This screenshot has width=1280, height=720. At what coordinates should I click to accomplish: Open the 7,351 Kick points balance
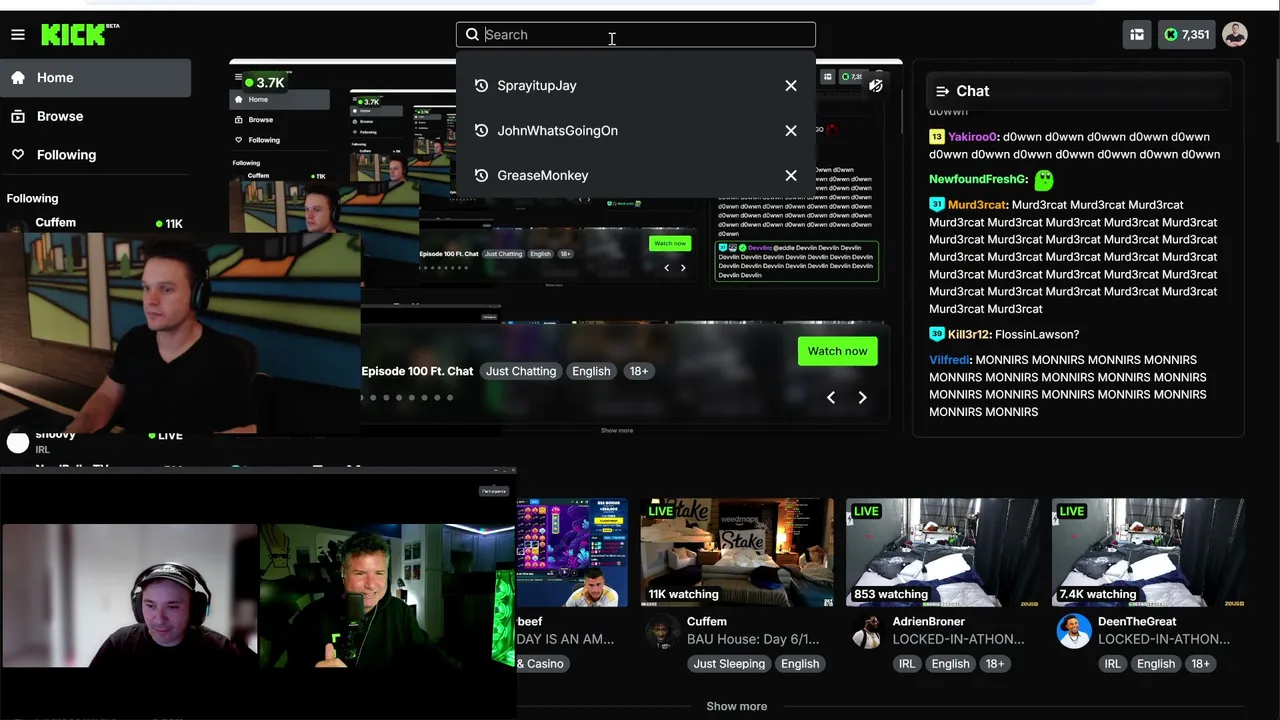1187,35
